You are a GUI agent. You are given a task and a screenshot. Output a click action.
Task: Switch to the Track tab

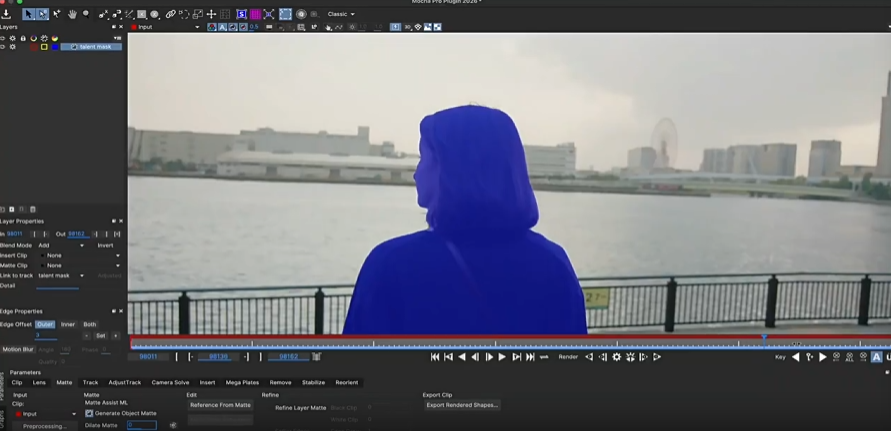click(x=90, y=382)
